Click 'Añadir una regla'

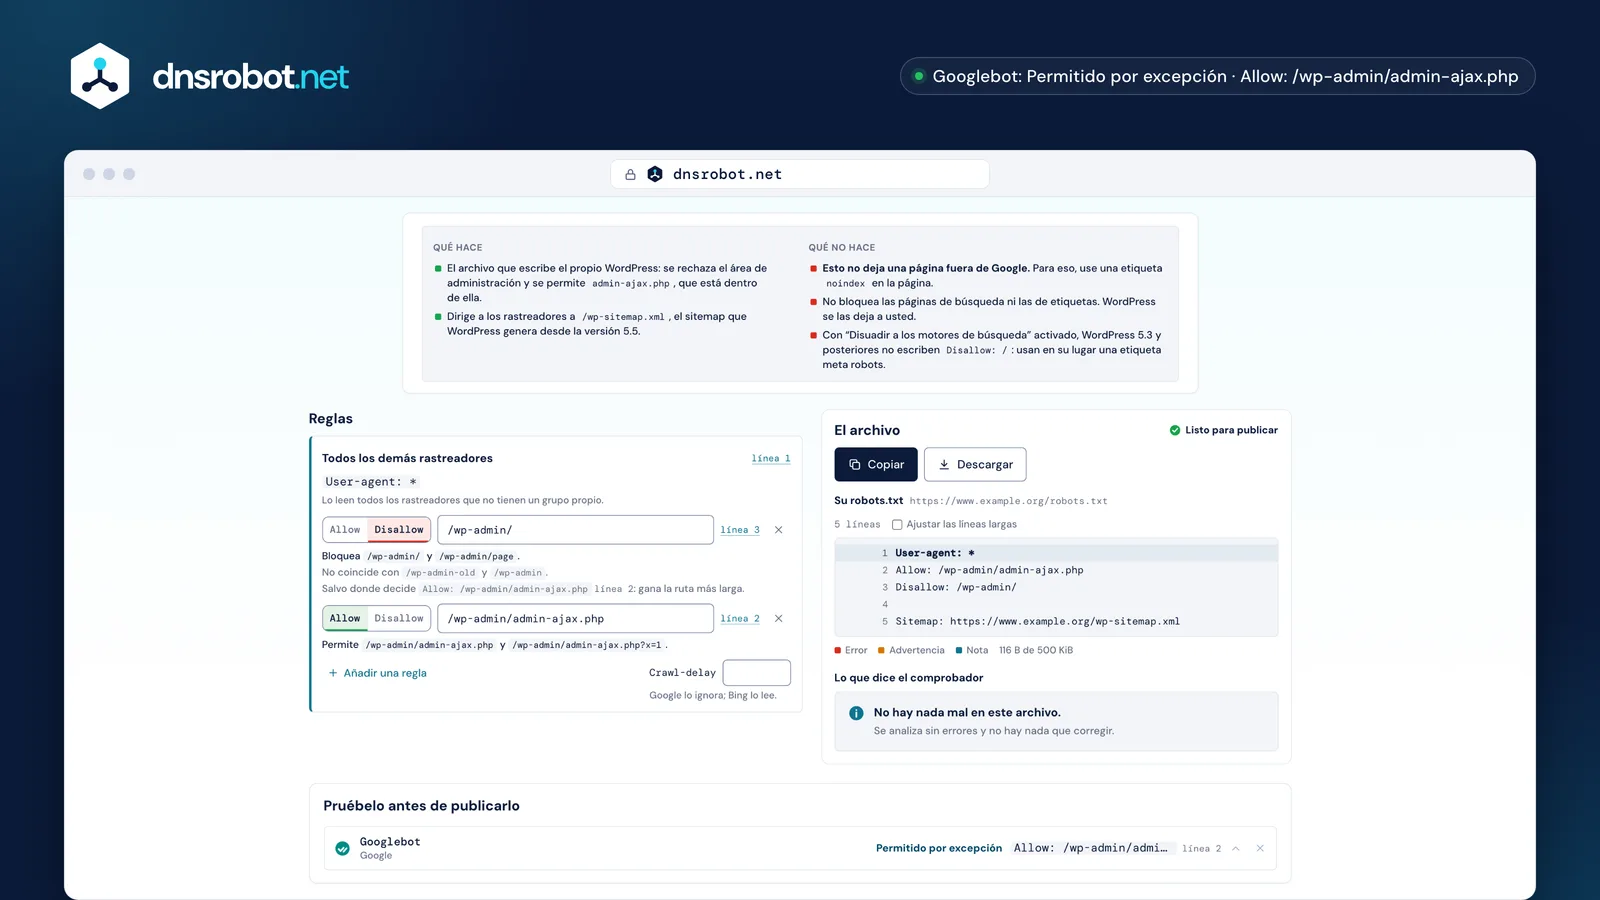(x=378, y=673)
